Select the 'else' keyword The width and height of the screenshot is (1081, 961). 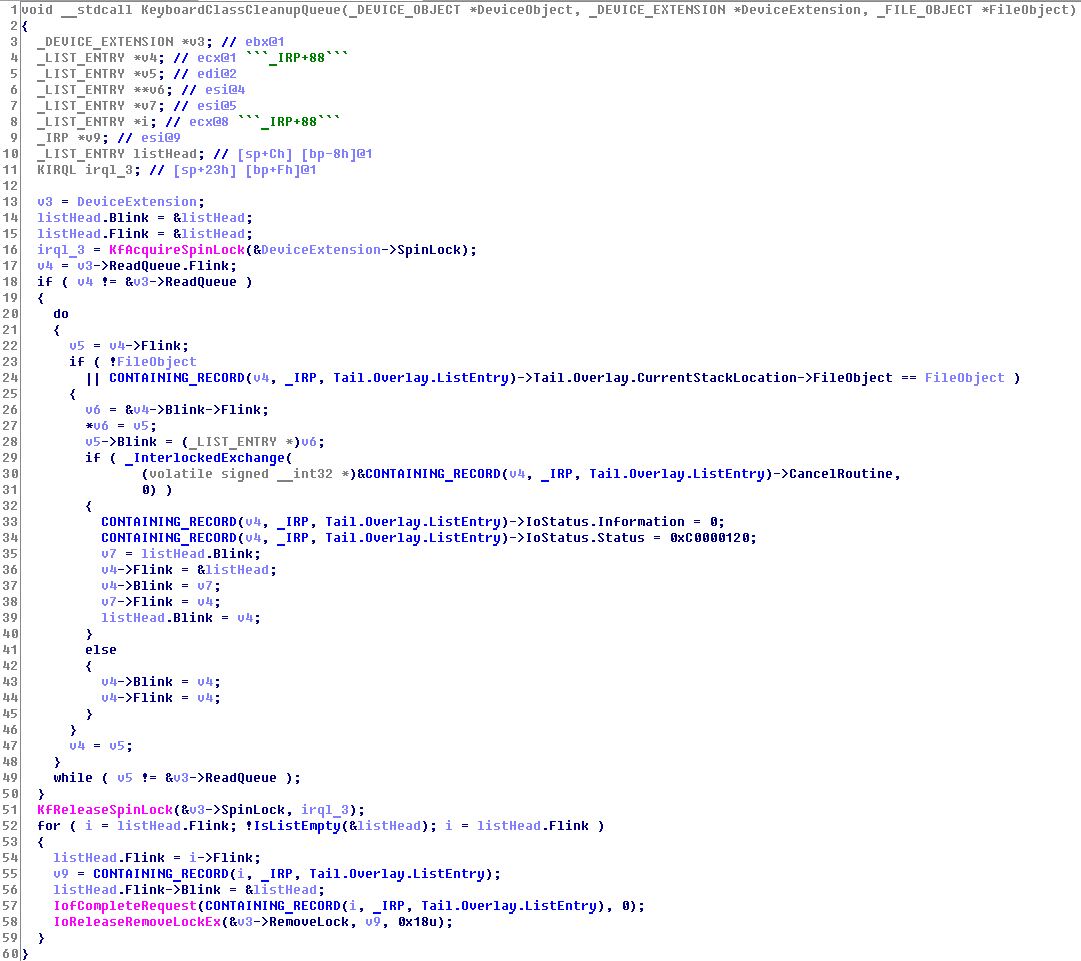[101, 649]
